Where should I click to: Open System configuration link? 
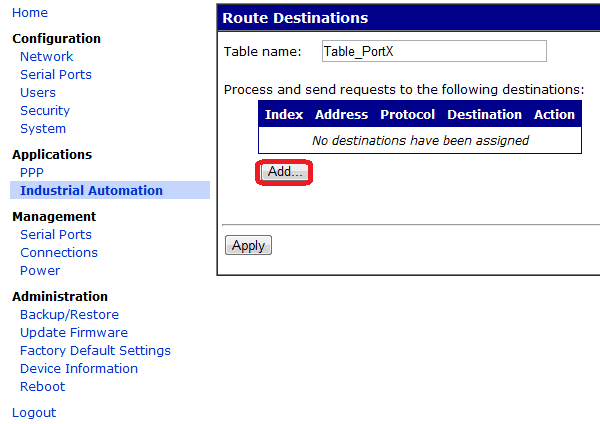coord(43,129)
